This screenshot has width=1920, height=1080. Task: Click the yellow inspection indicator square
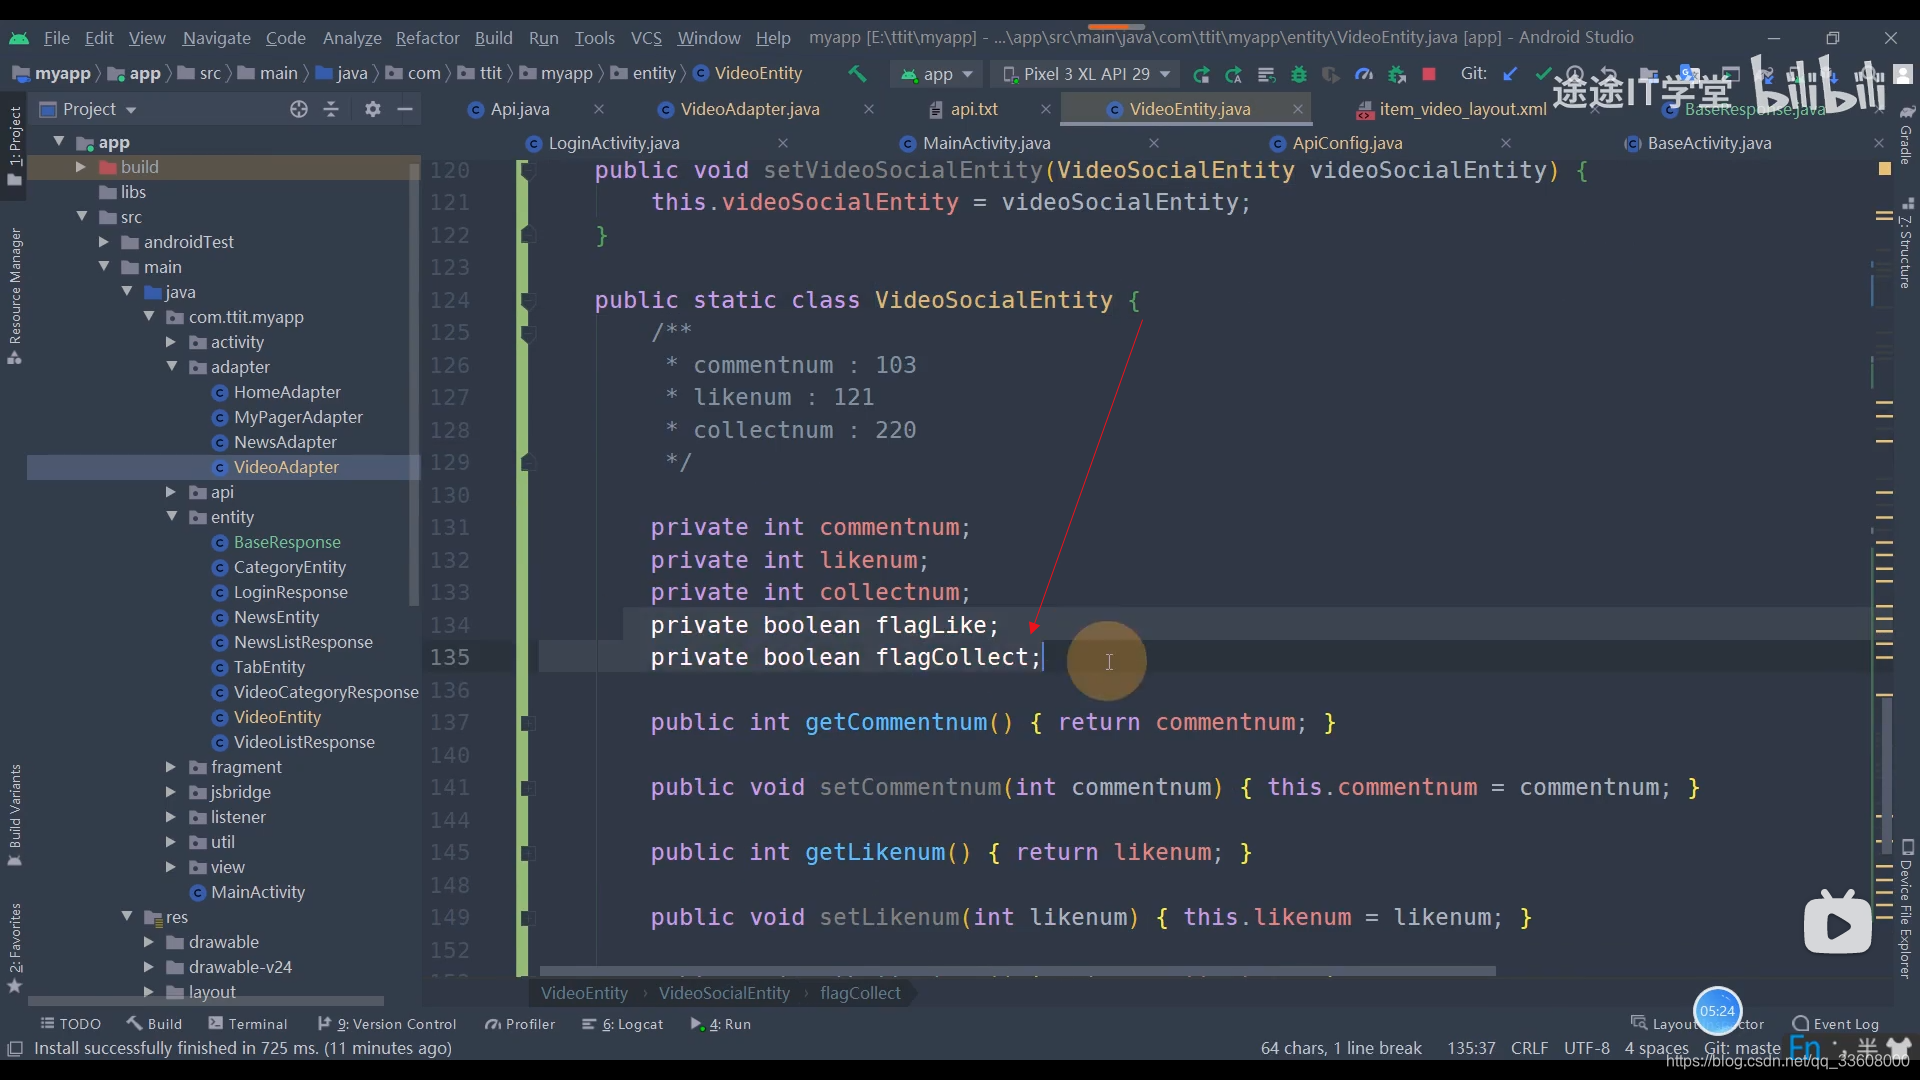pyautogui.click(x=1885, y=169)
